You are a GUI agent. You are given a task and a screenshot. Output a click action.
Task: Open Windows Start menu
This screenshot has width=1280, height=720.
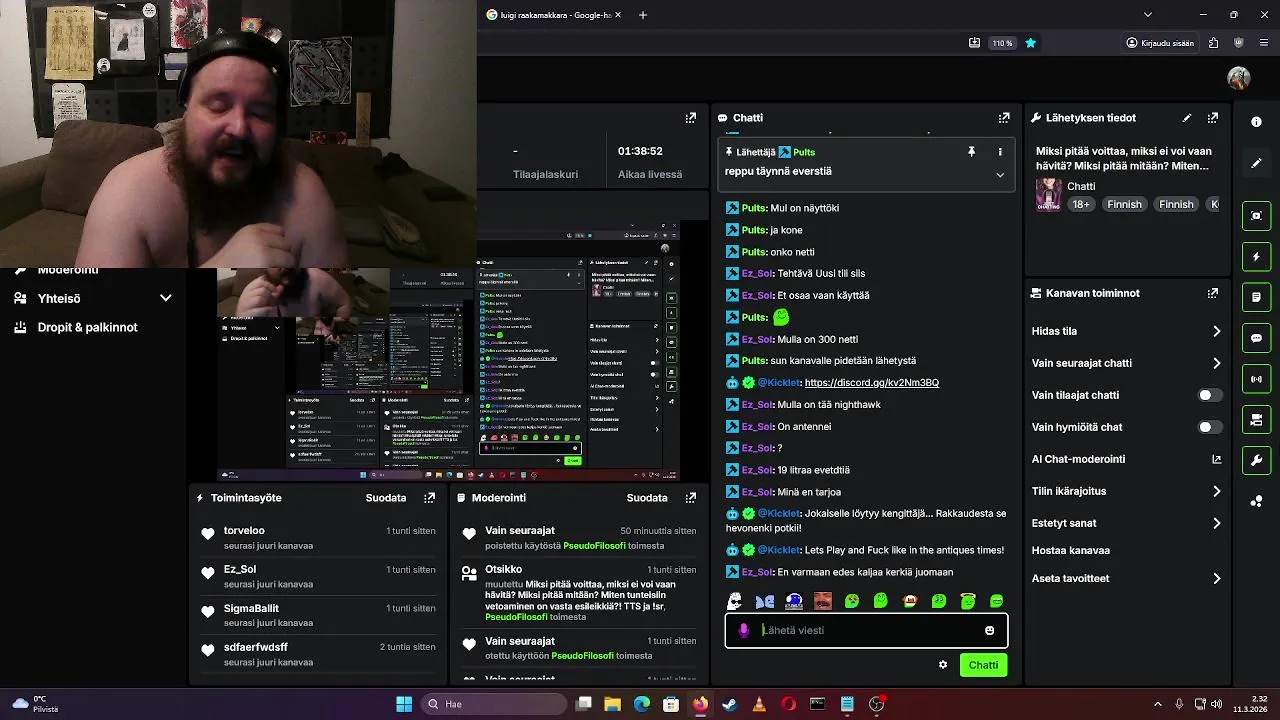click(404, 704)
